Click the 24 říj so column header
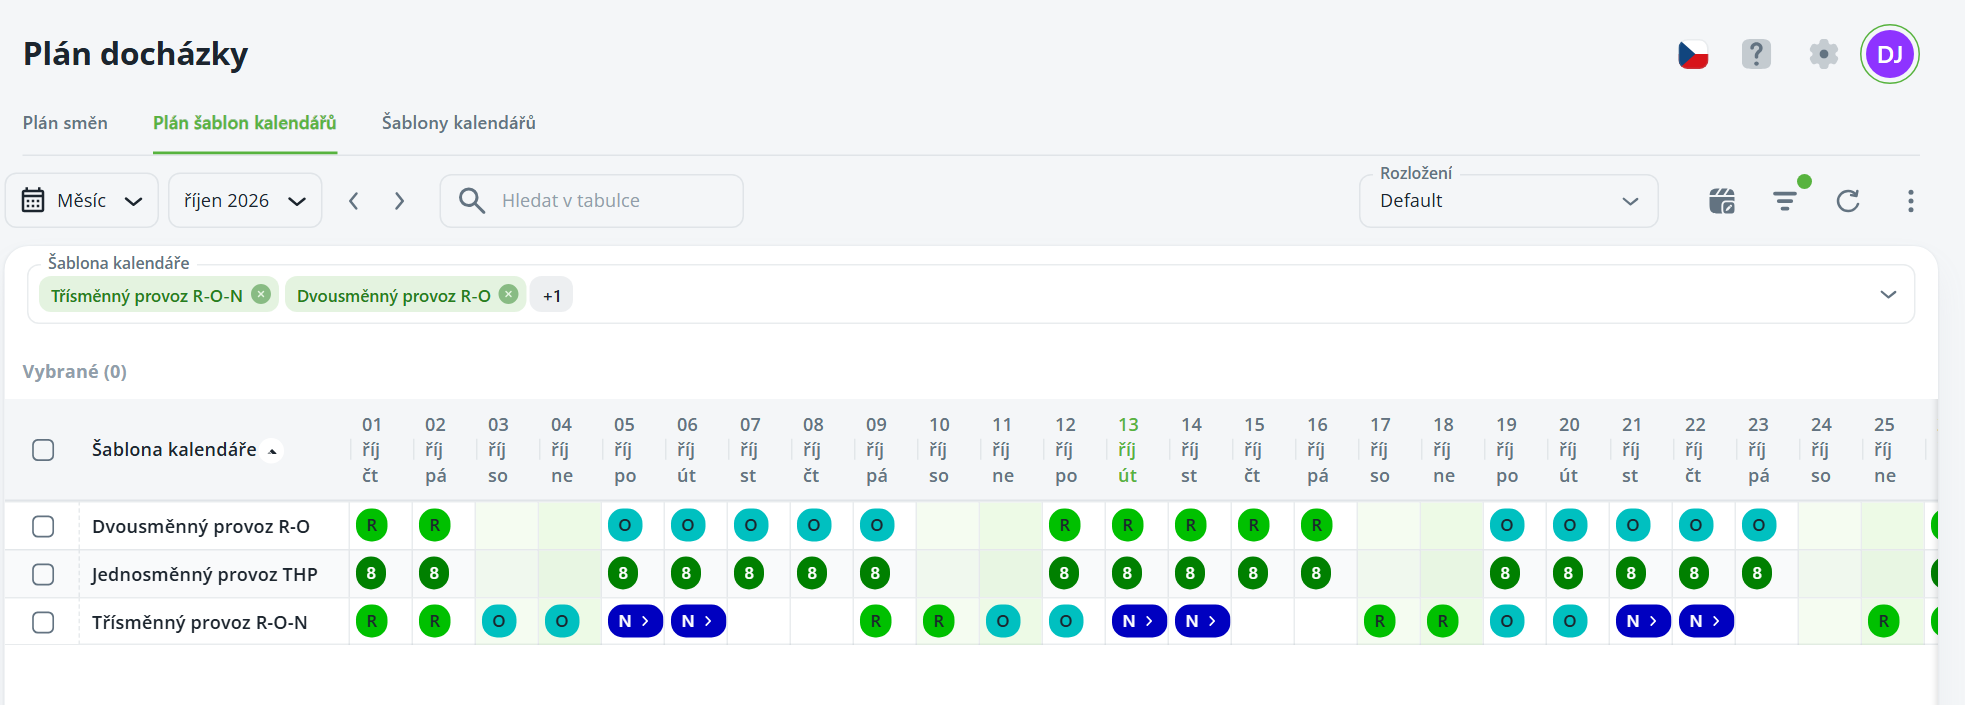1965x705 pixels. [x=1821, y=450]
